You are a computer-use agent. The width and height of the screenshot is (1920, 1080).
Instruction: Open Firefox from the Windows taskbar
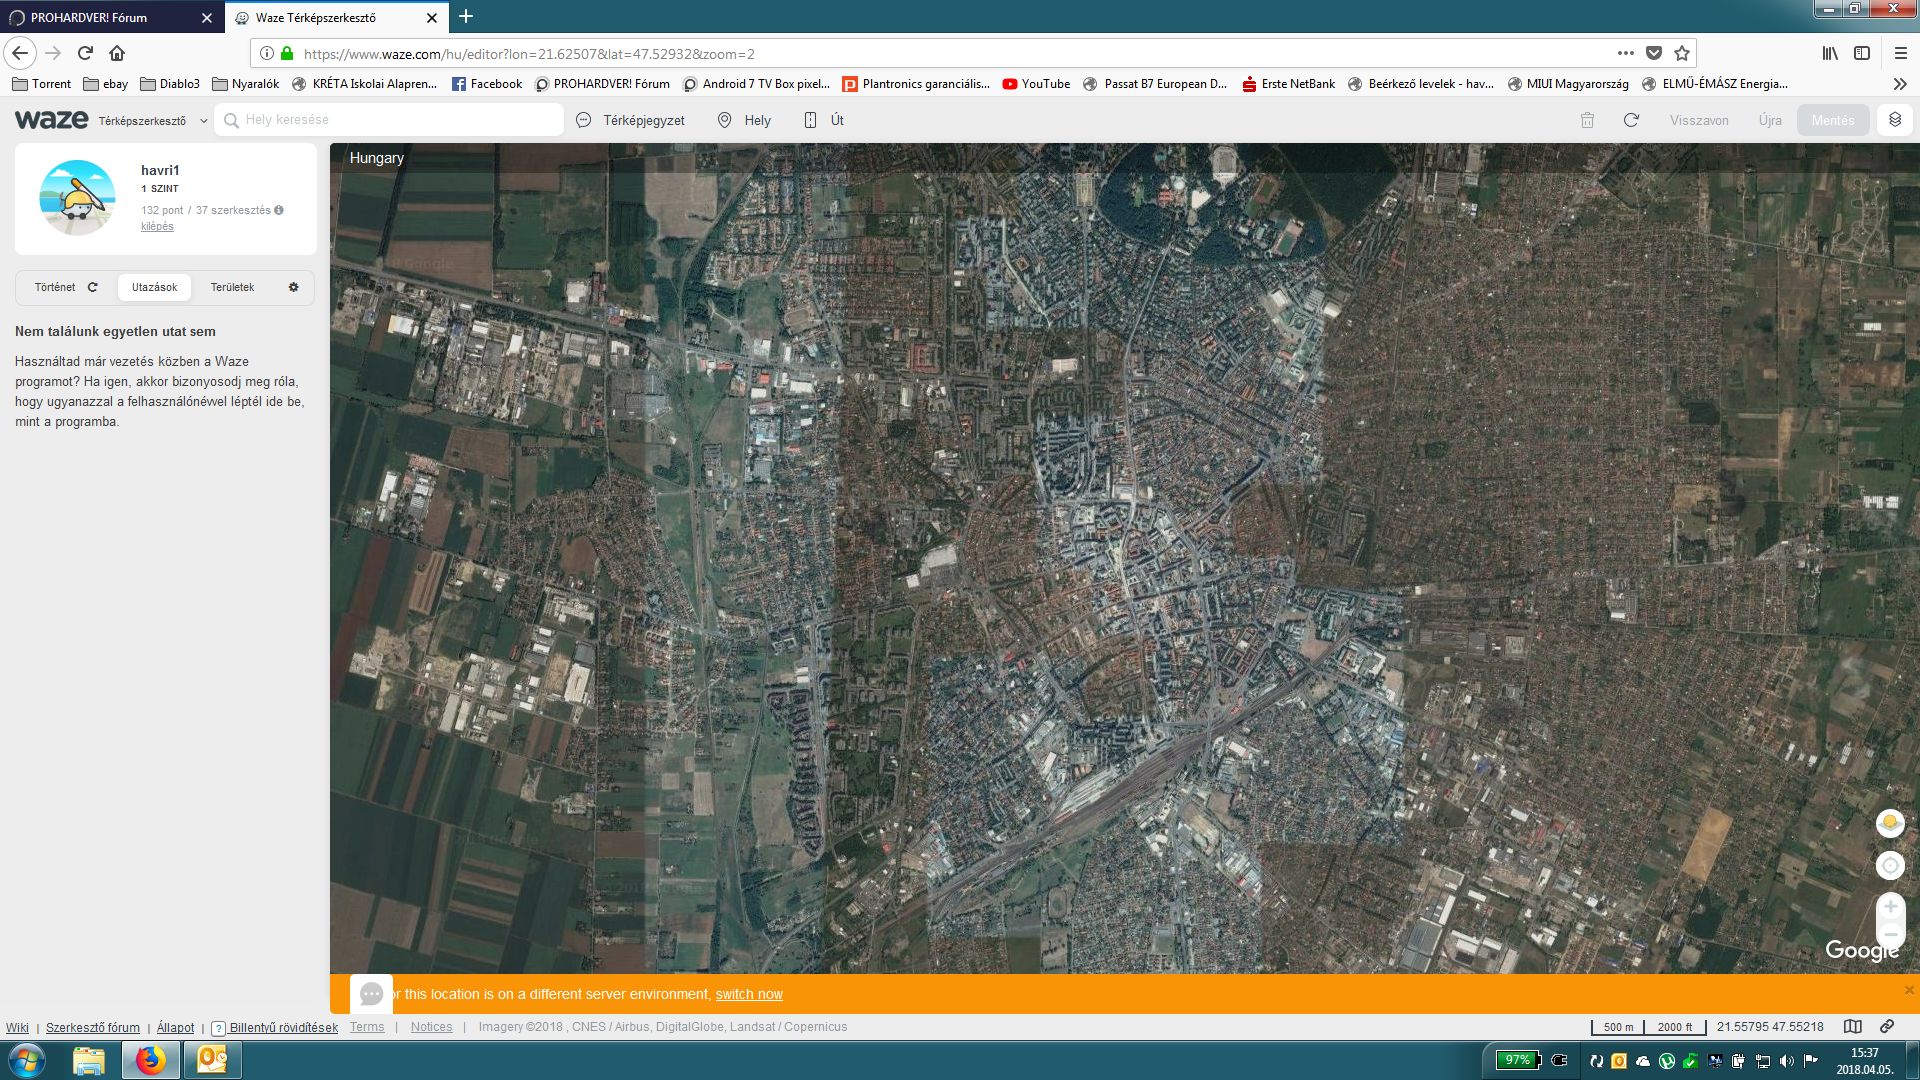(x=151, y=1059)
